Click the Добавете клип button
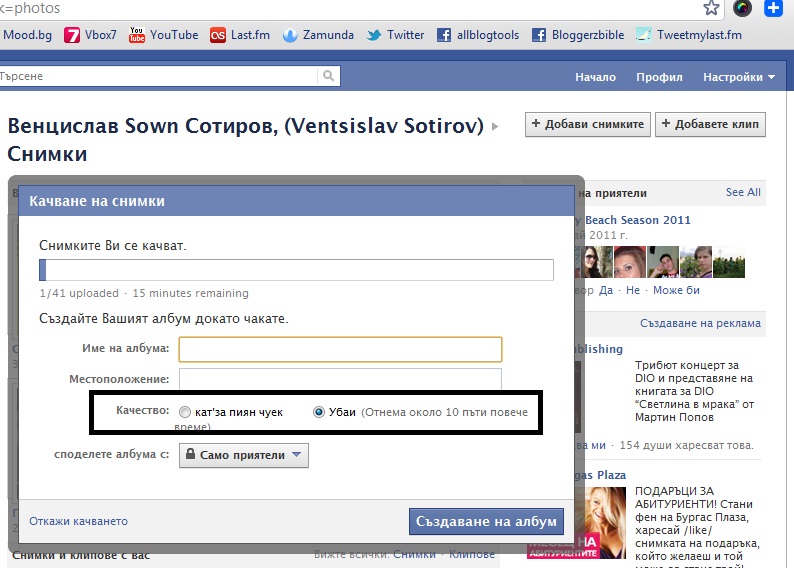The width and height of the screenshot is (794, 568). click(x=710, y=125)
